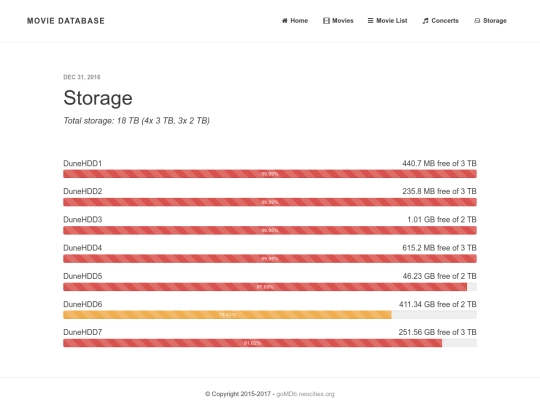Click the DuneHDD5 drive label
Viewport: 540px width, 405px height.
83,276
